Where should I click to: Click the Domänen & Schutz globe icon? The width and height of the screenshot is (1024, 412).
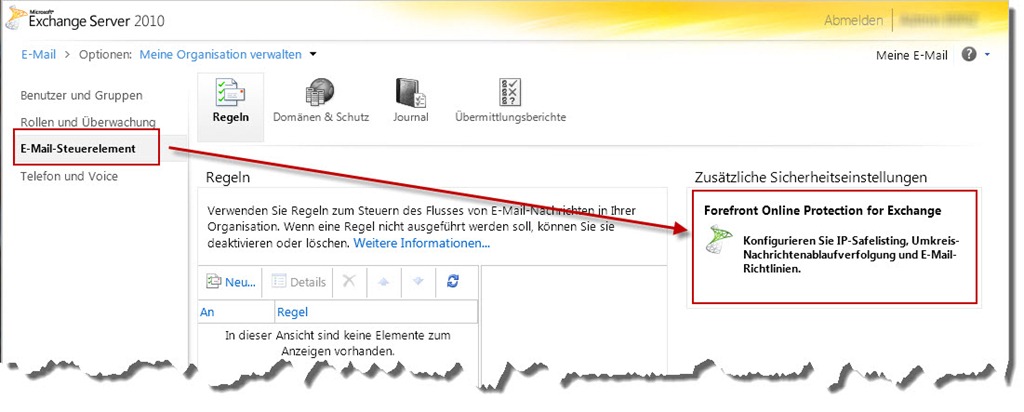tap(320, 92)
